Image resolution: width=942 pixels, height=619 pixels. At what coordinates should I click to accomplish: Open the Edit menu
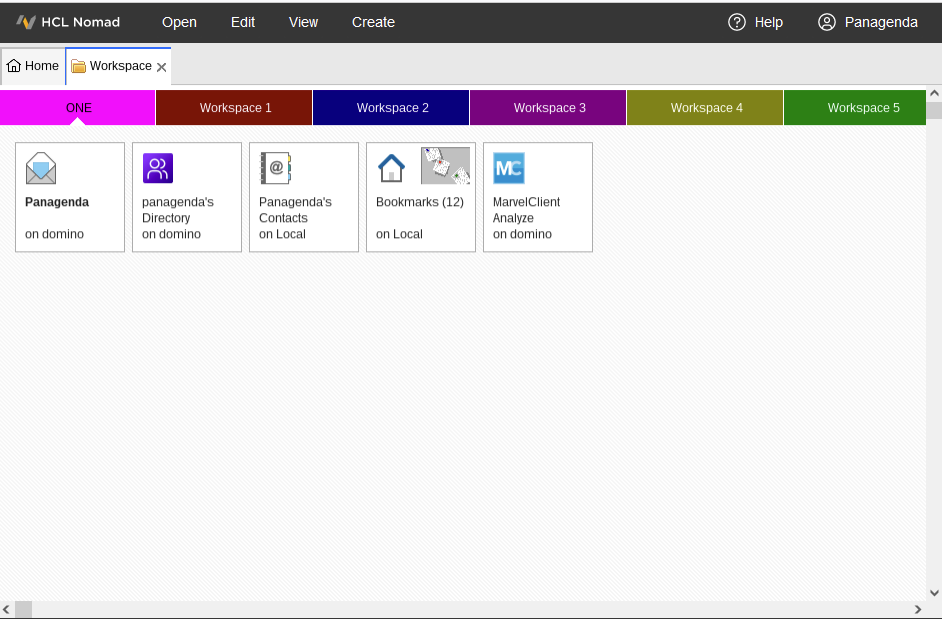[243, 22]
